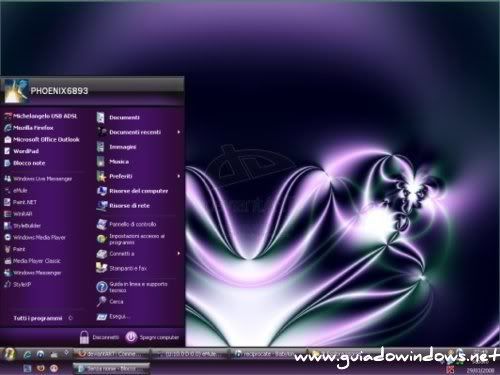Open Paint.NET
The image size is (500, 375).
point(20,202)
